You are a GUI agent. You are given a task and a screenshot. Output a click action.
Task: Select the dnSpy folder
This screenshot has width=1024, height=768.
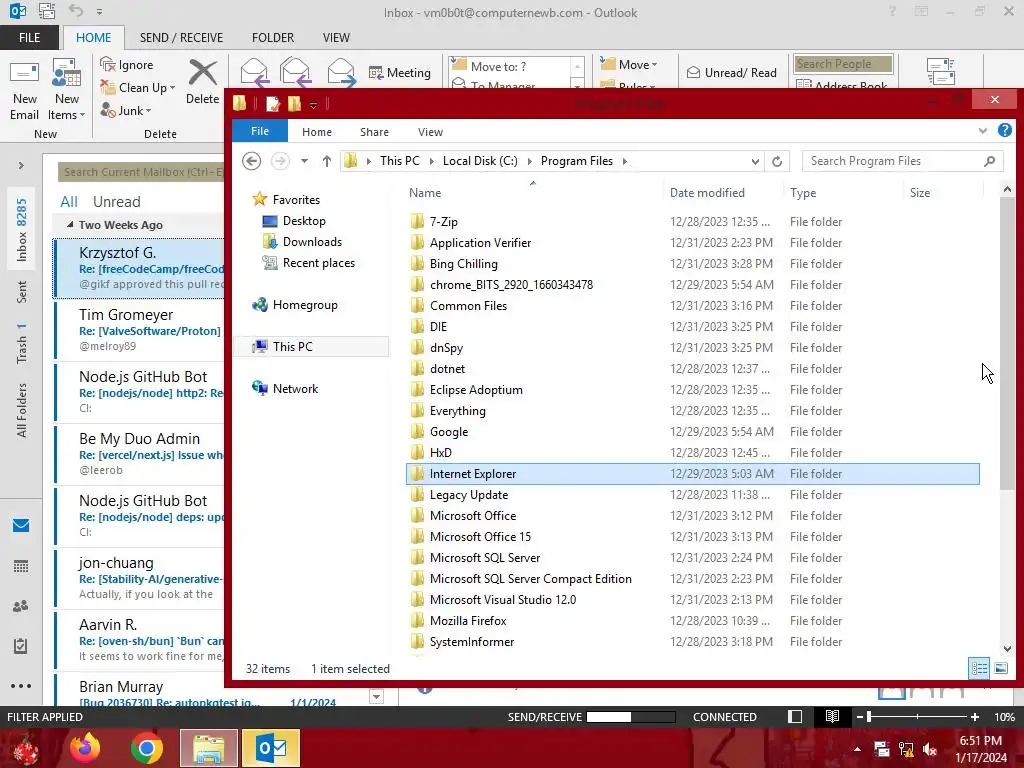[446, 347]
